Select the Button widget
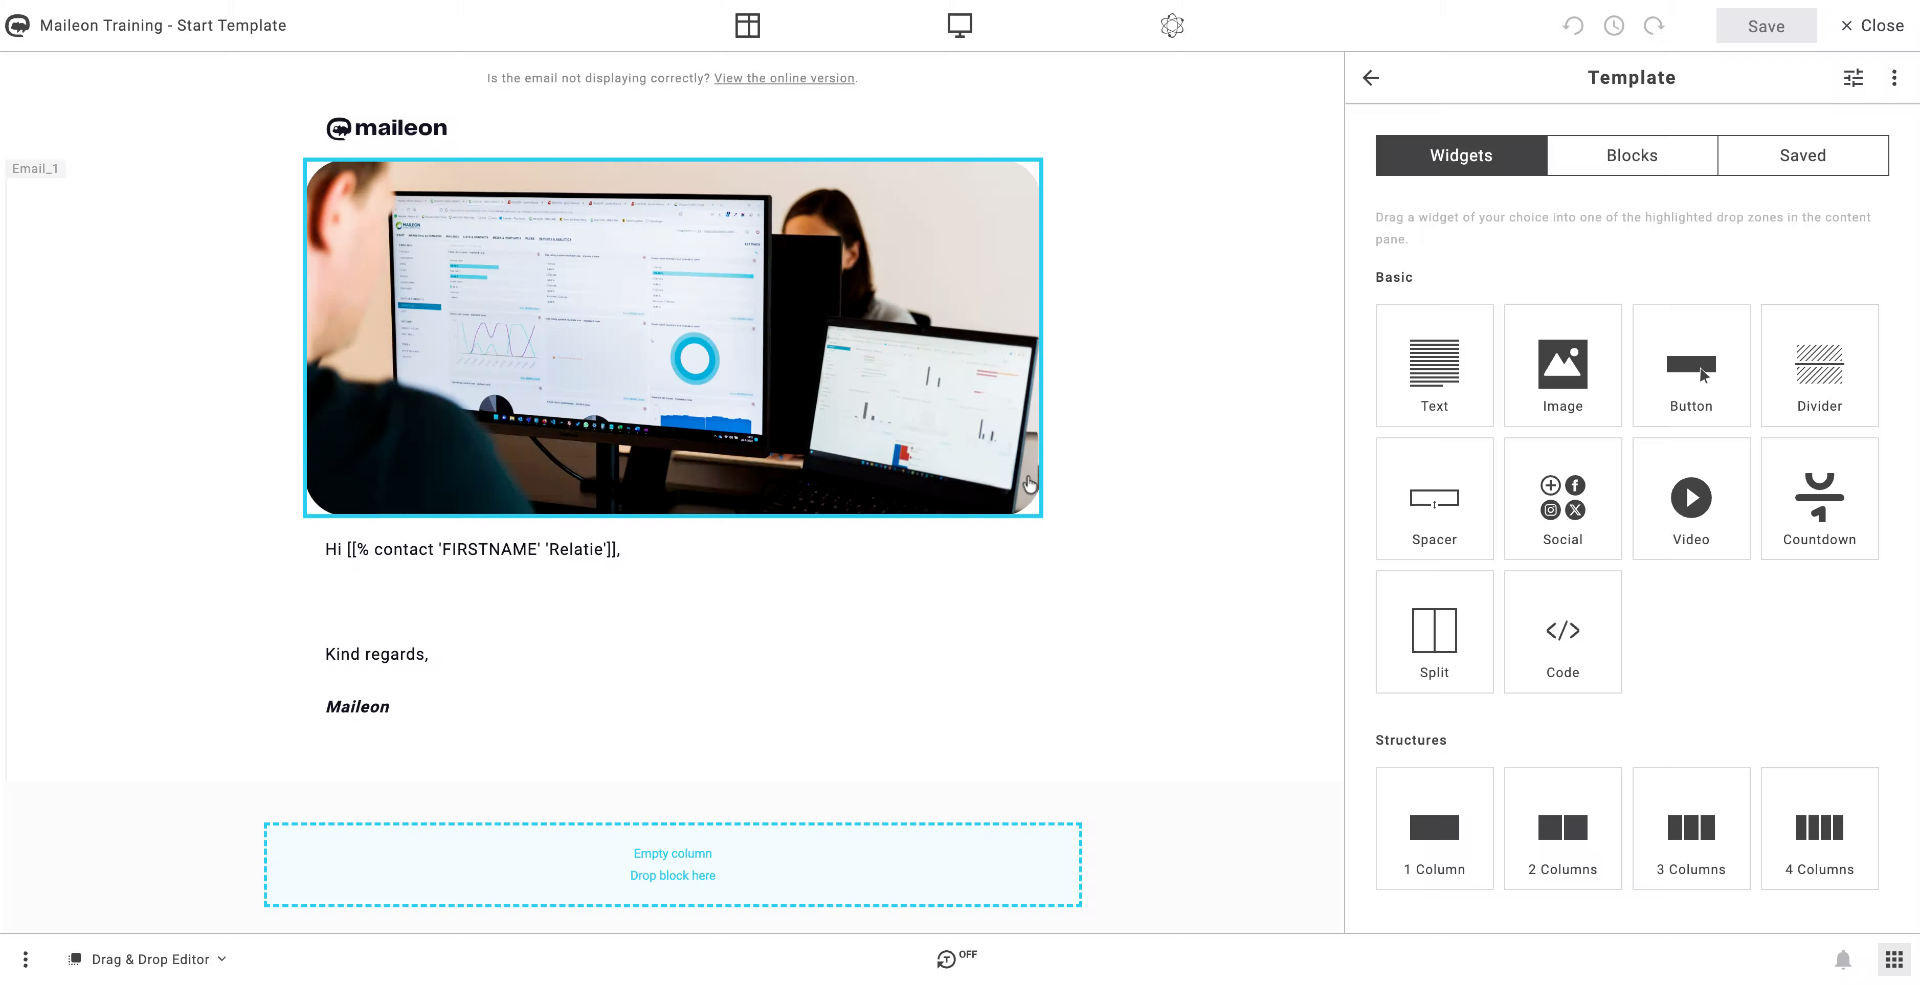This screenshot has width=1920, height=985. 1691,366
